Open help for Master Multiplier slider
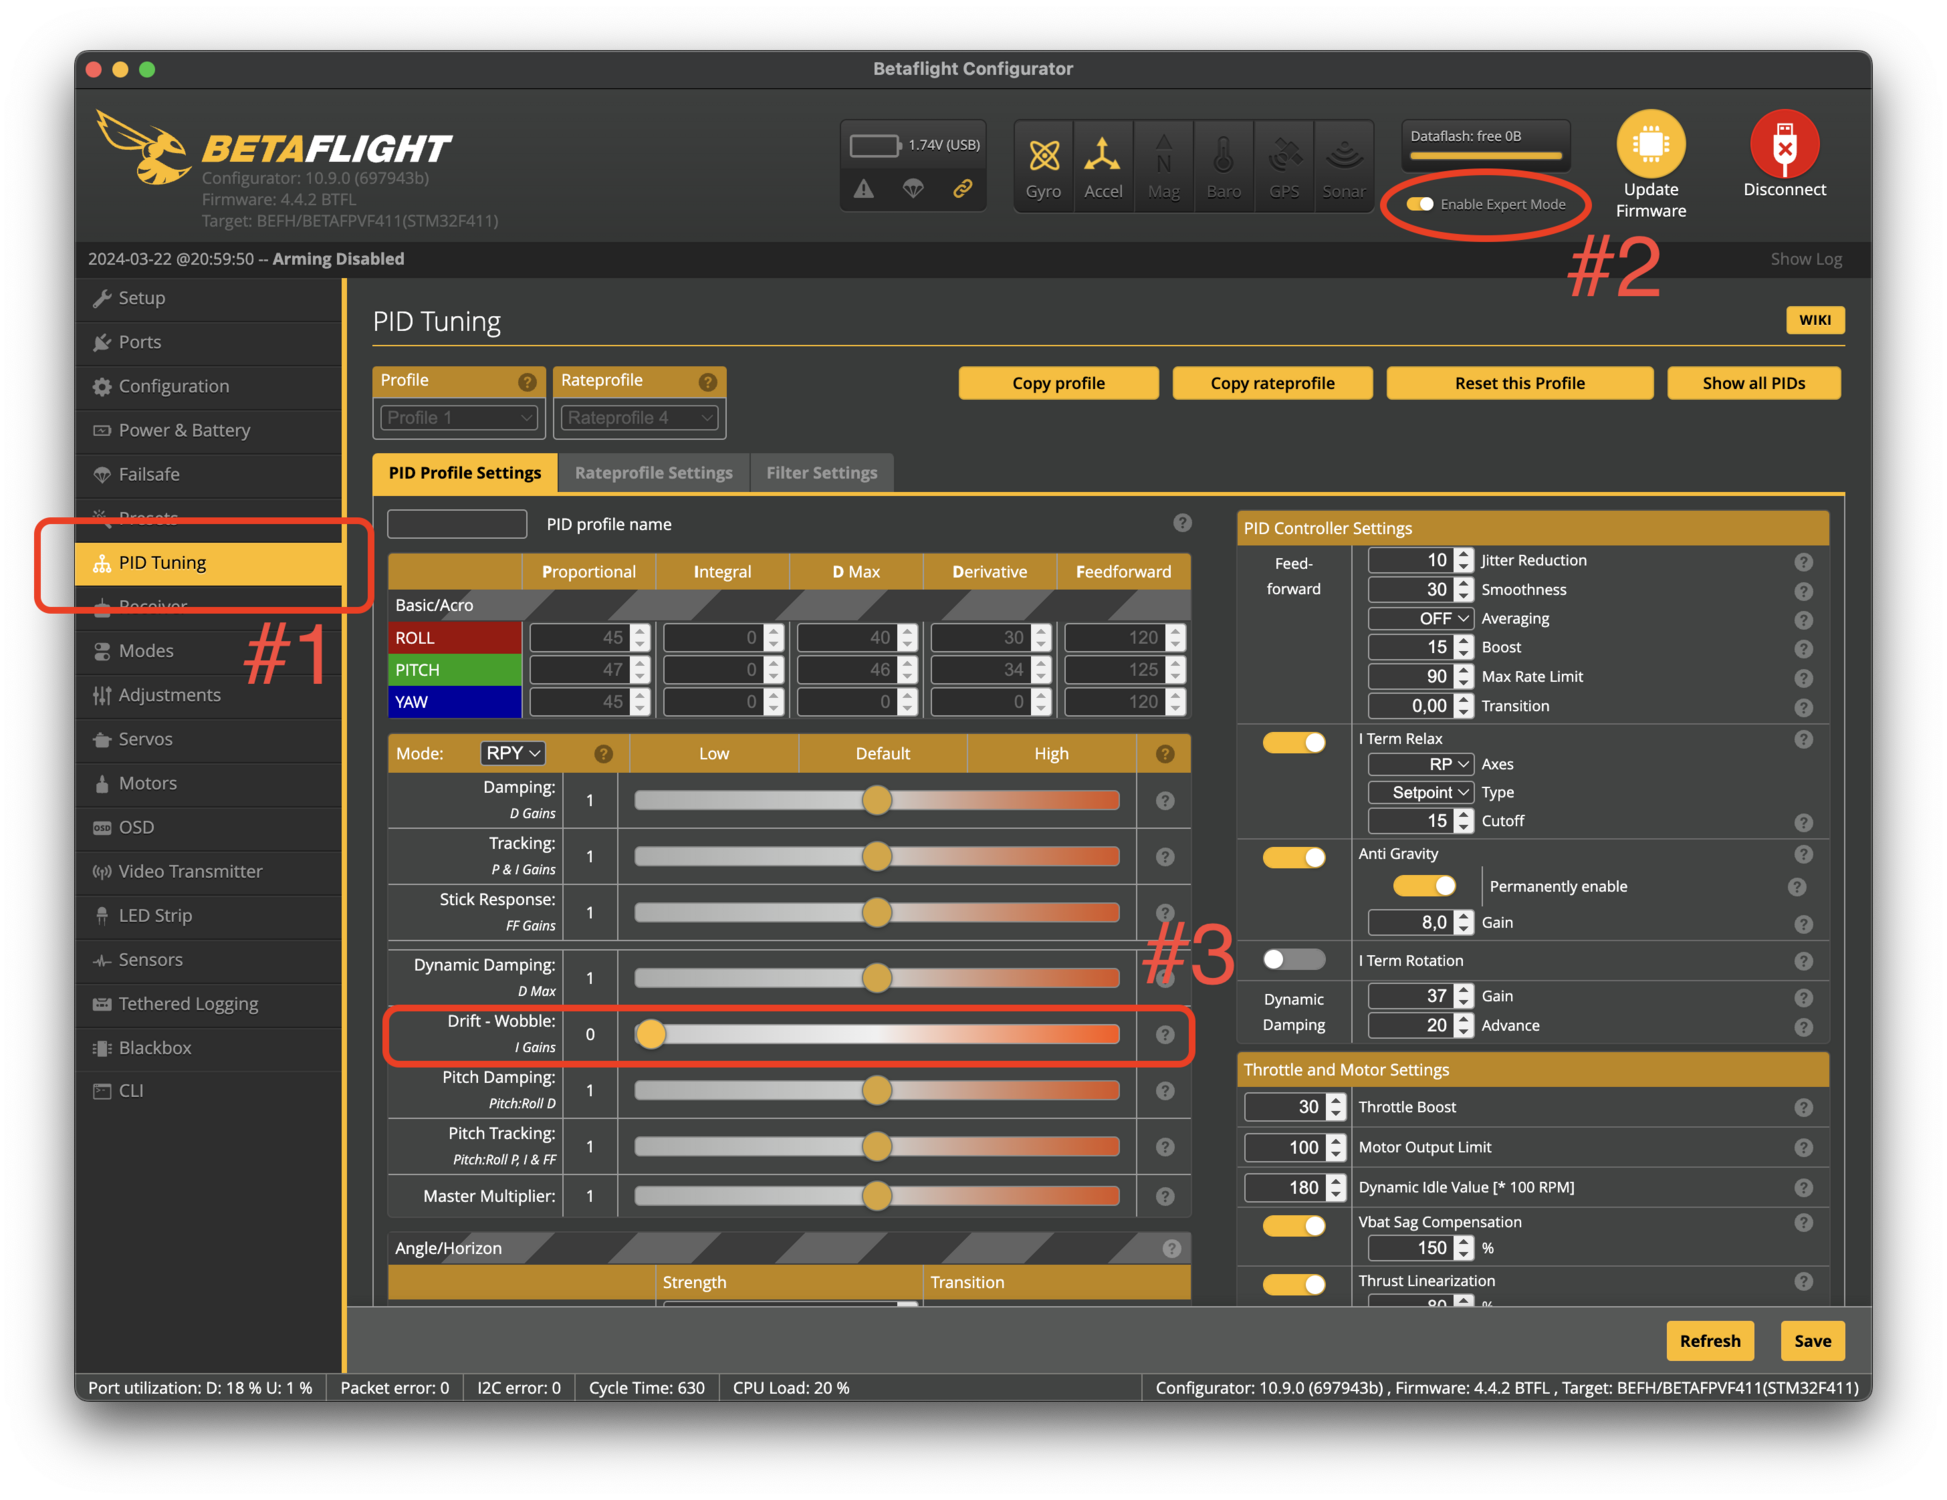Viewport: 1947px width, 1500px height. [x=1165, y=1196]
